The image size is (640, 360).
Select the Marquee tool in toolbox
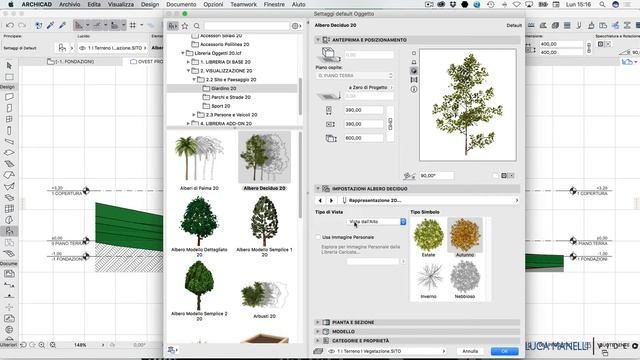[x=9, y=77]
